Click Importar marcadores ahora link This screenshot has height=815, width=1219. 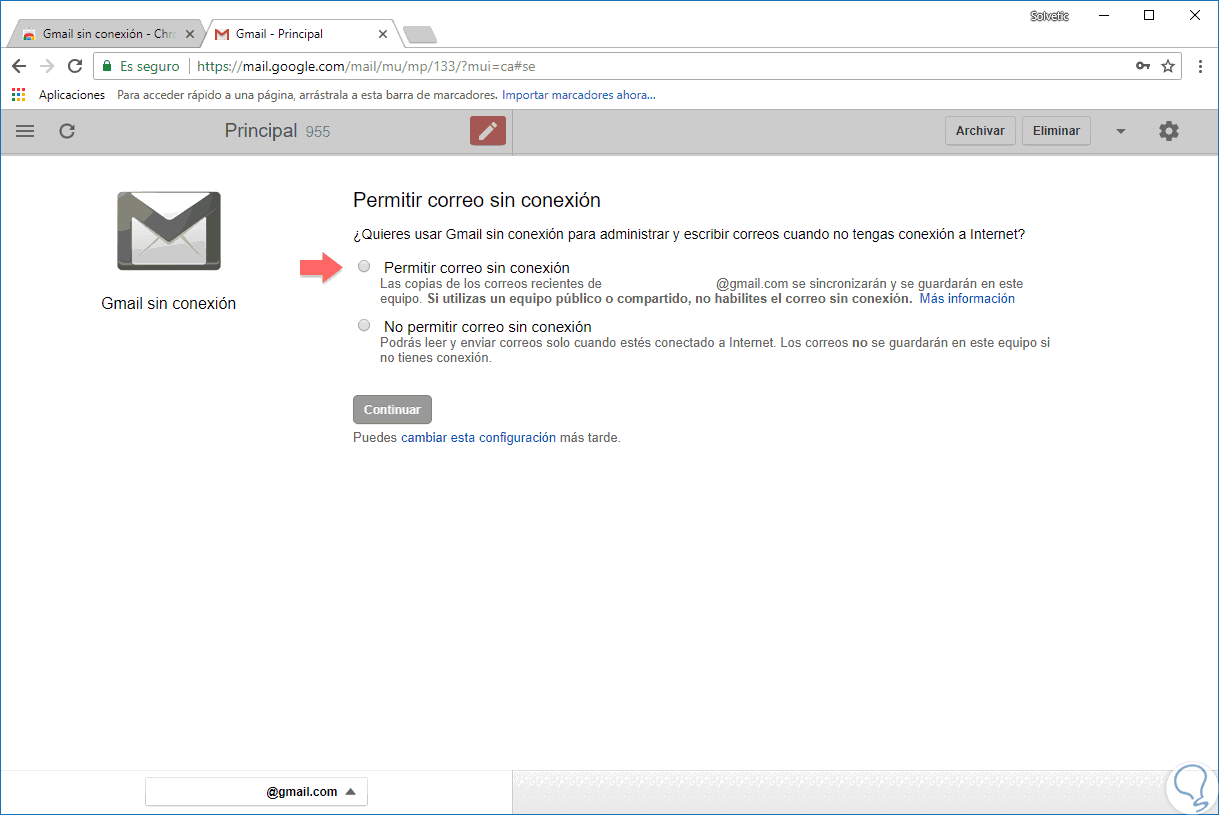(x=579, y=95)
